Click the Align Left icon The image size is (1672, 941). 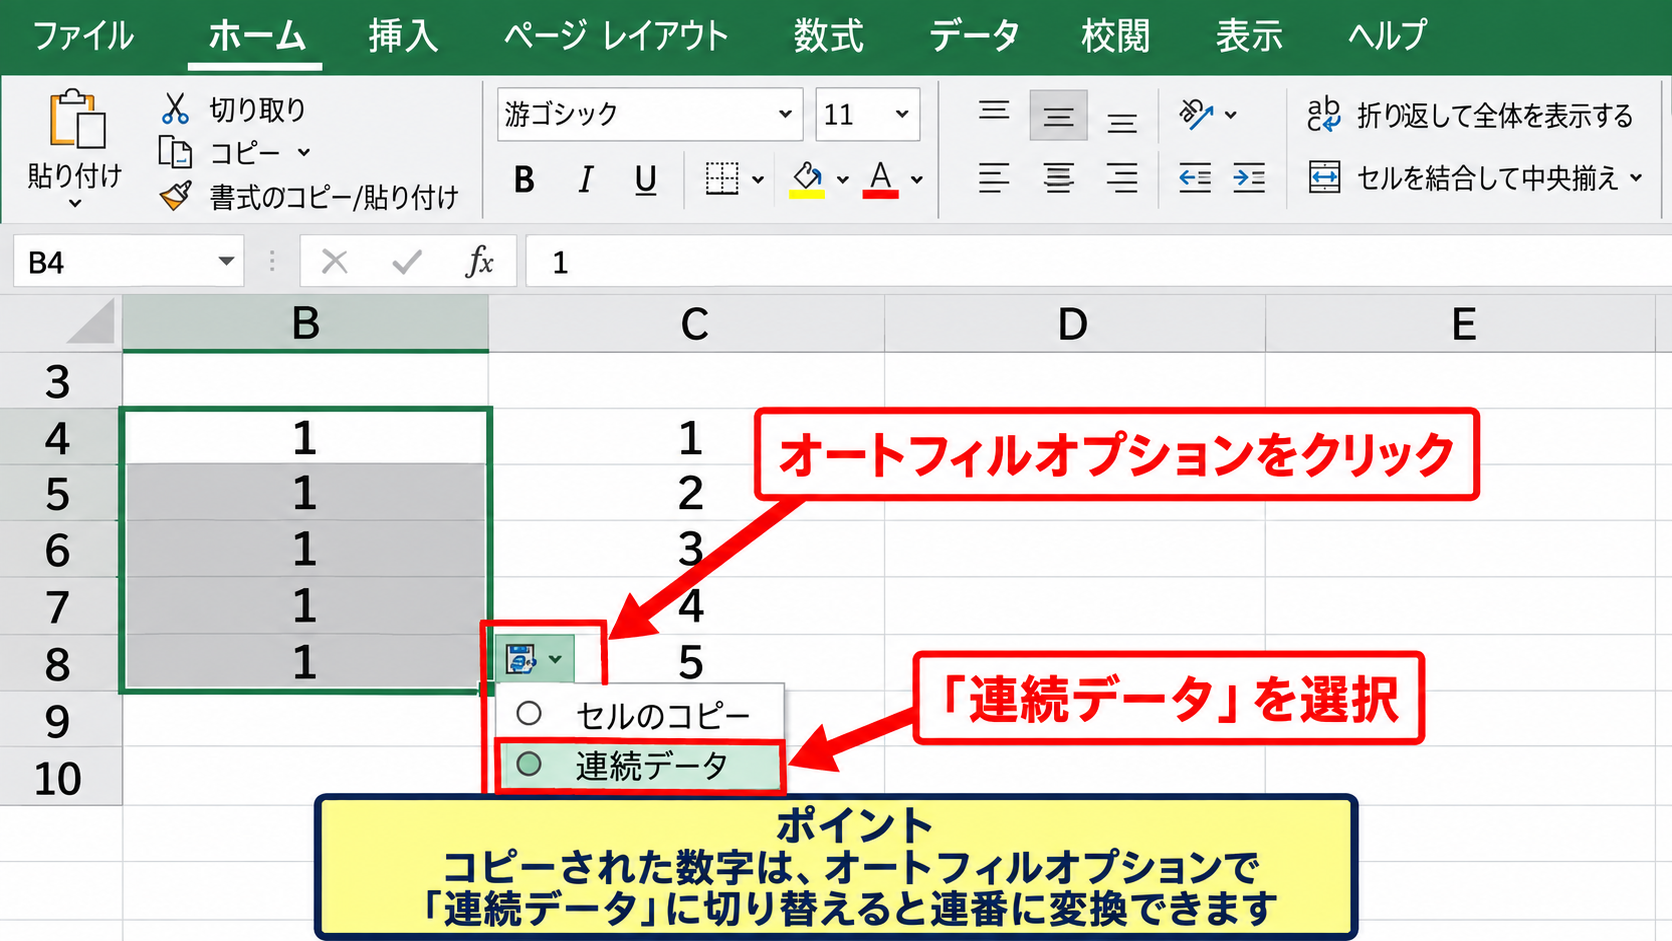pos(994,178)
